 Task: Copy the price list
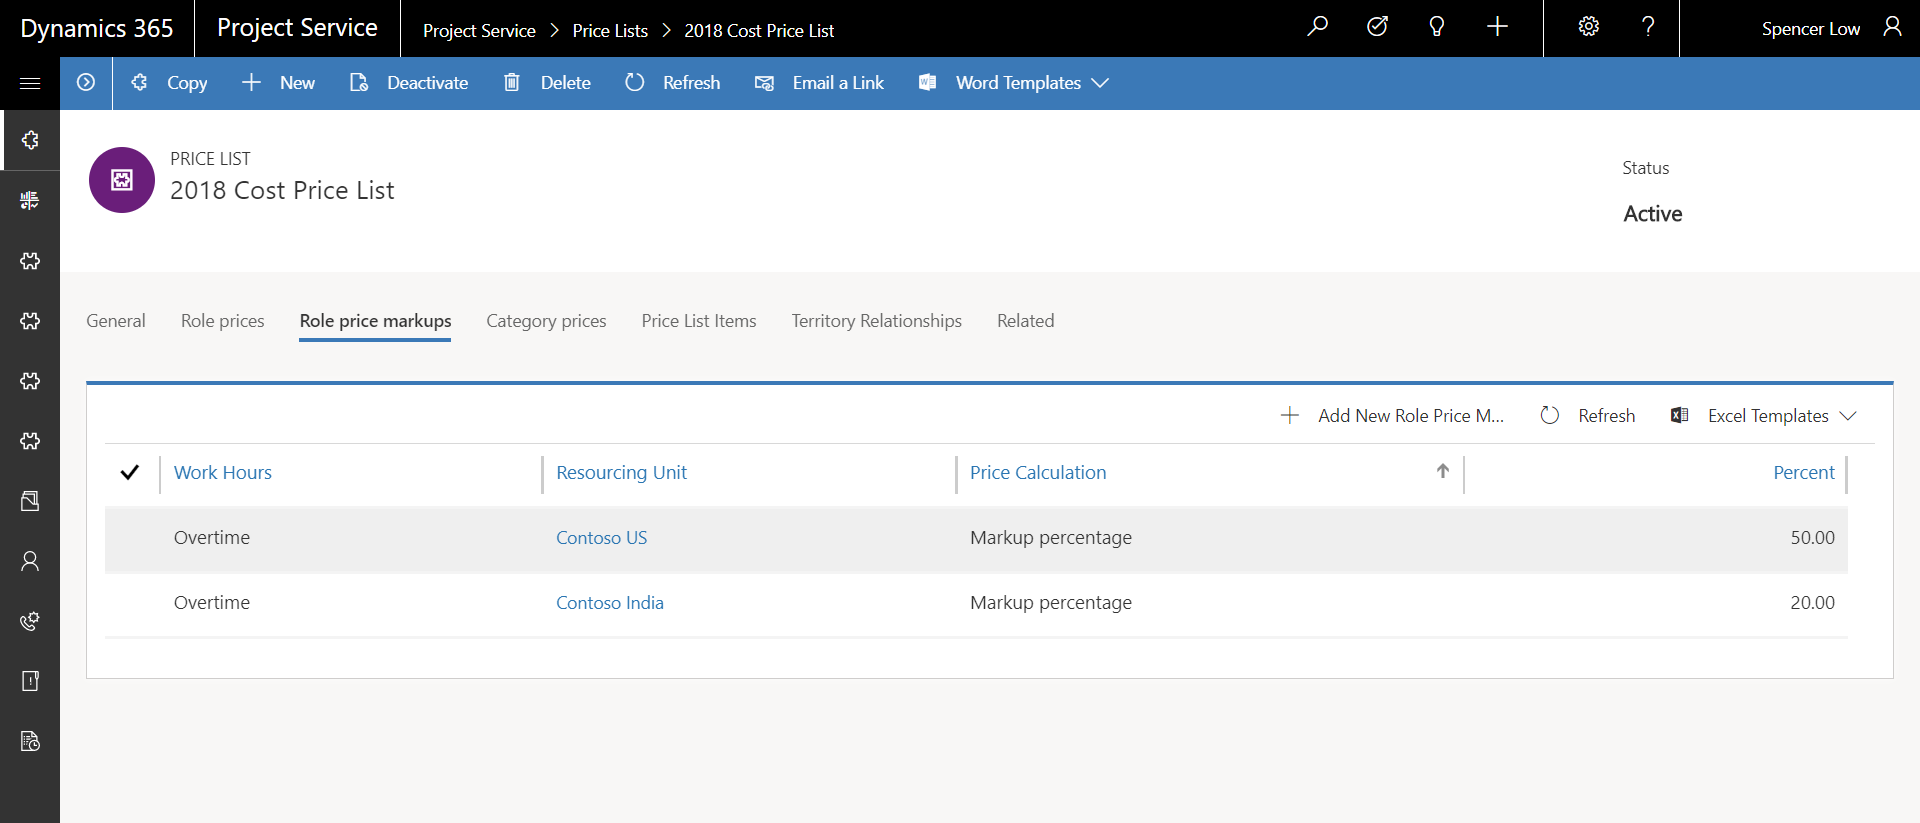(168, 83)
